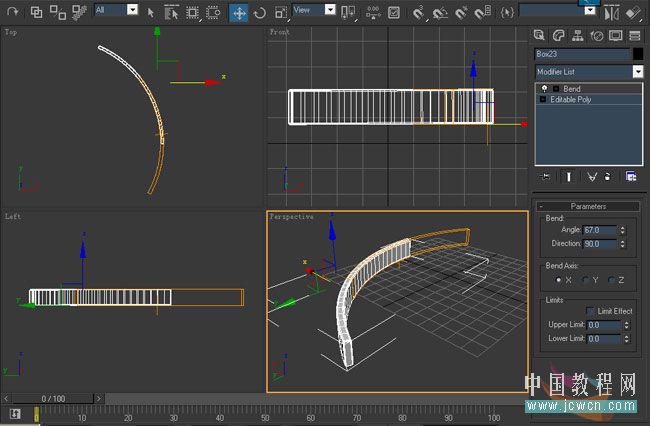
Task: Choose the Bind to Space Warp tool
Action: (79, 12)
